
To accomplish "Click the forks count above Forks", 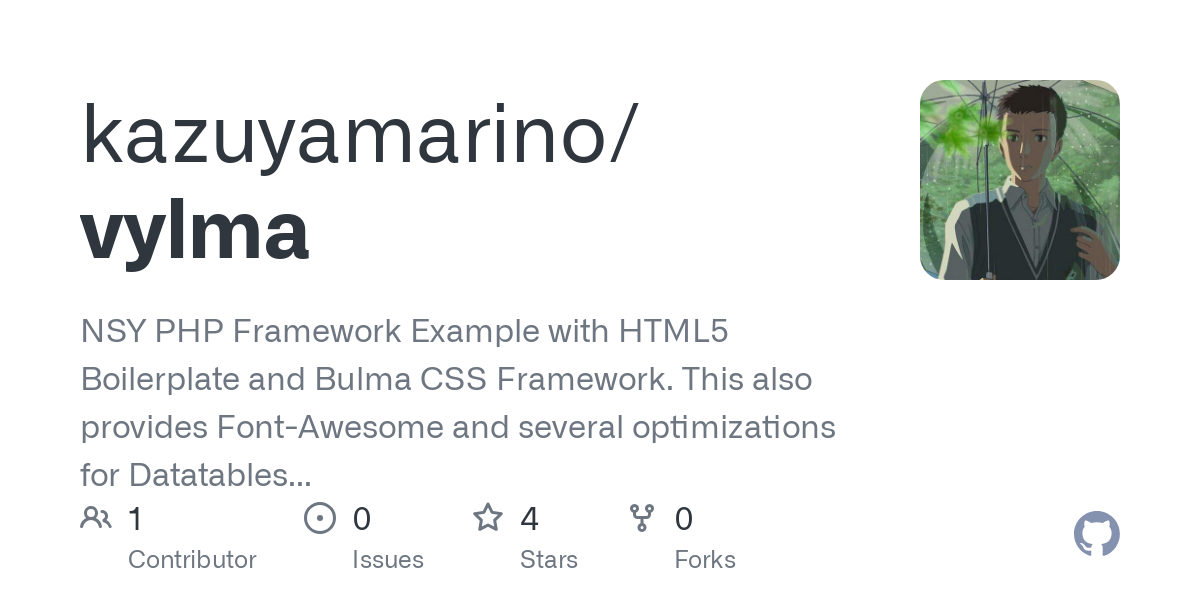I will 684,519.
